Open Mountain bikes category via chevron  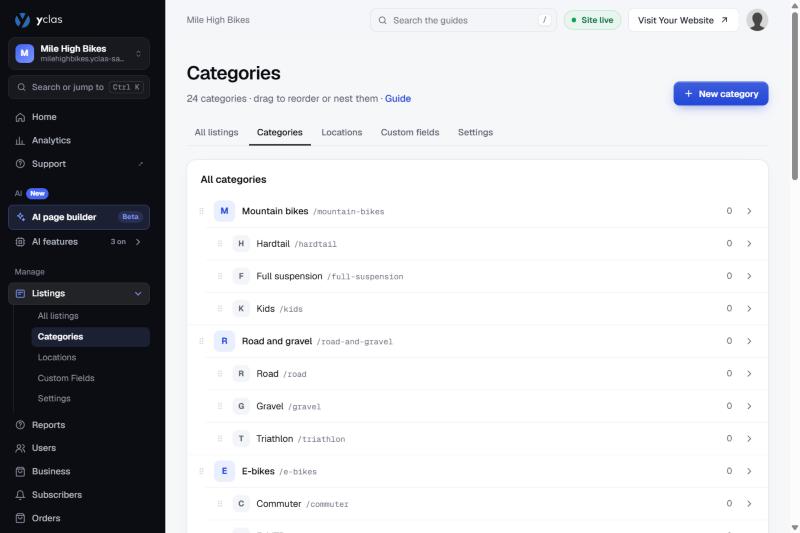(x=749, y=211)
